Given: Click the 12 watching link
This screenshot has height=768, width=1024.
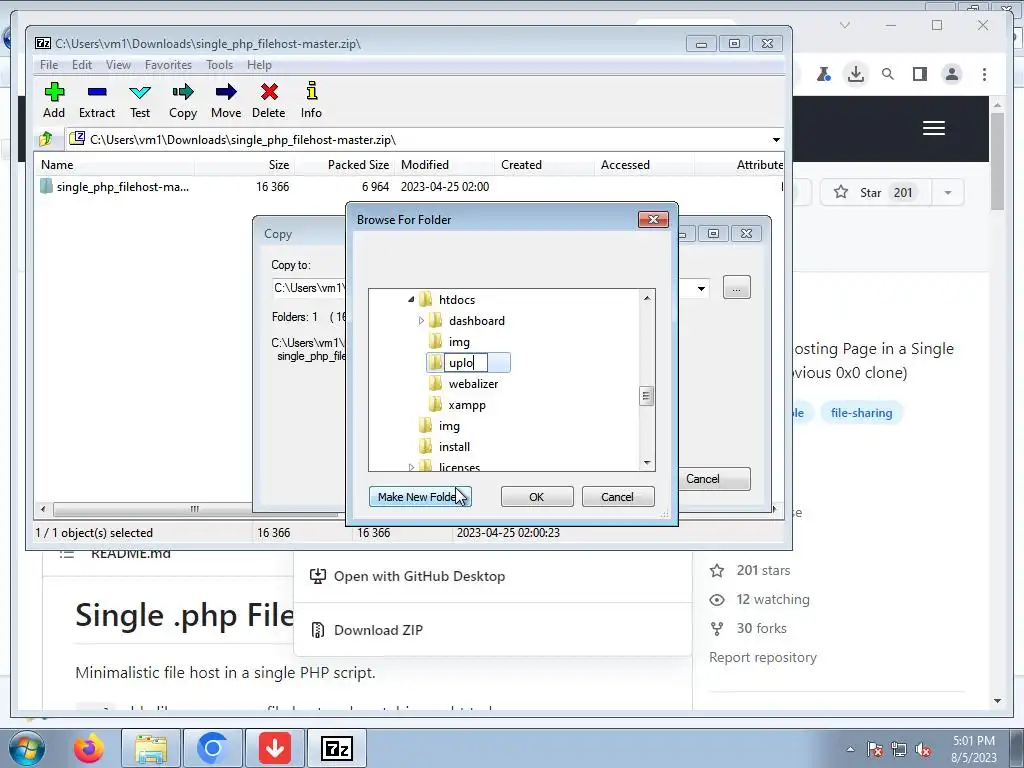Looking at the screenshot, I should 773,599.
